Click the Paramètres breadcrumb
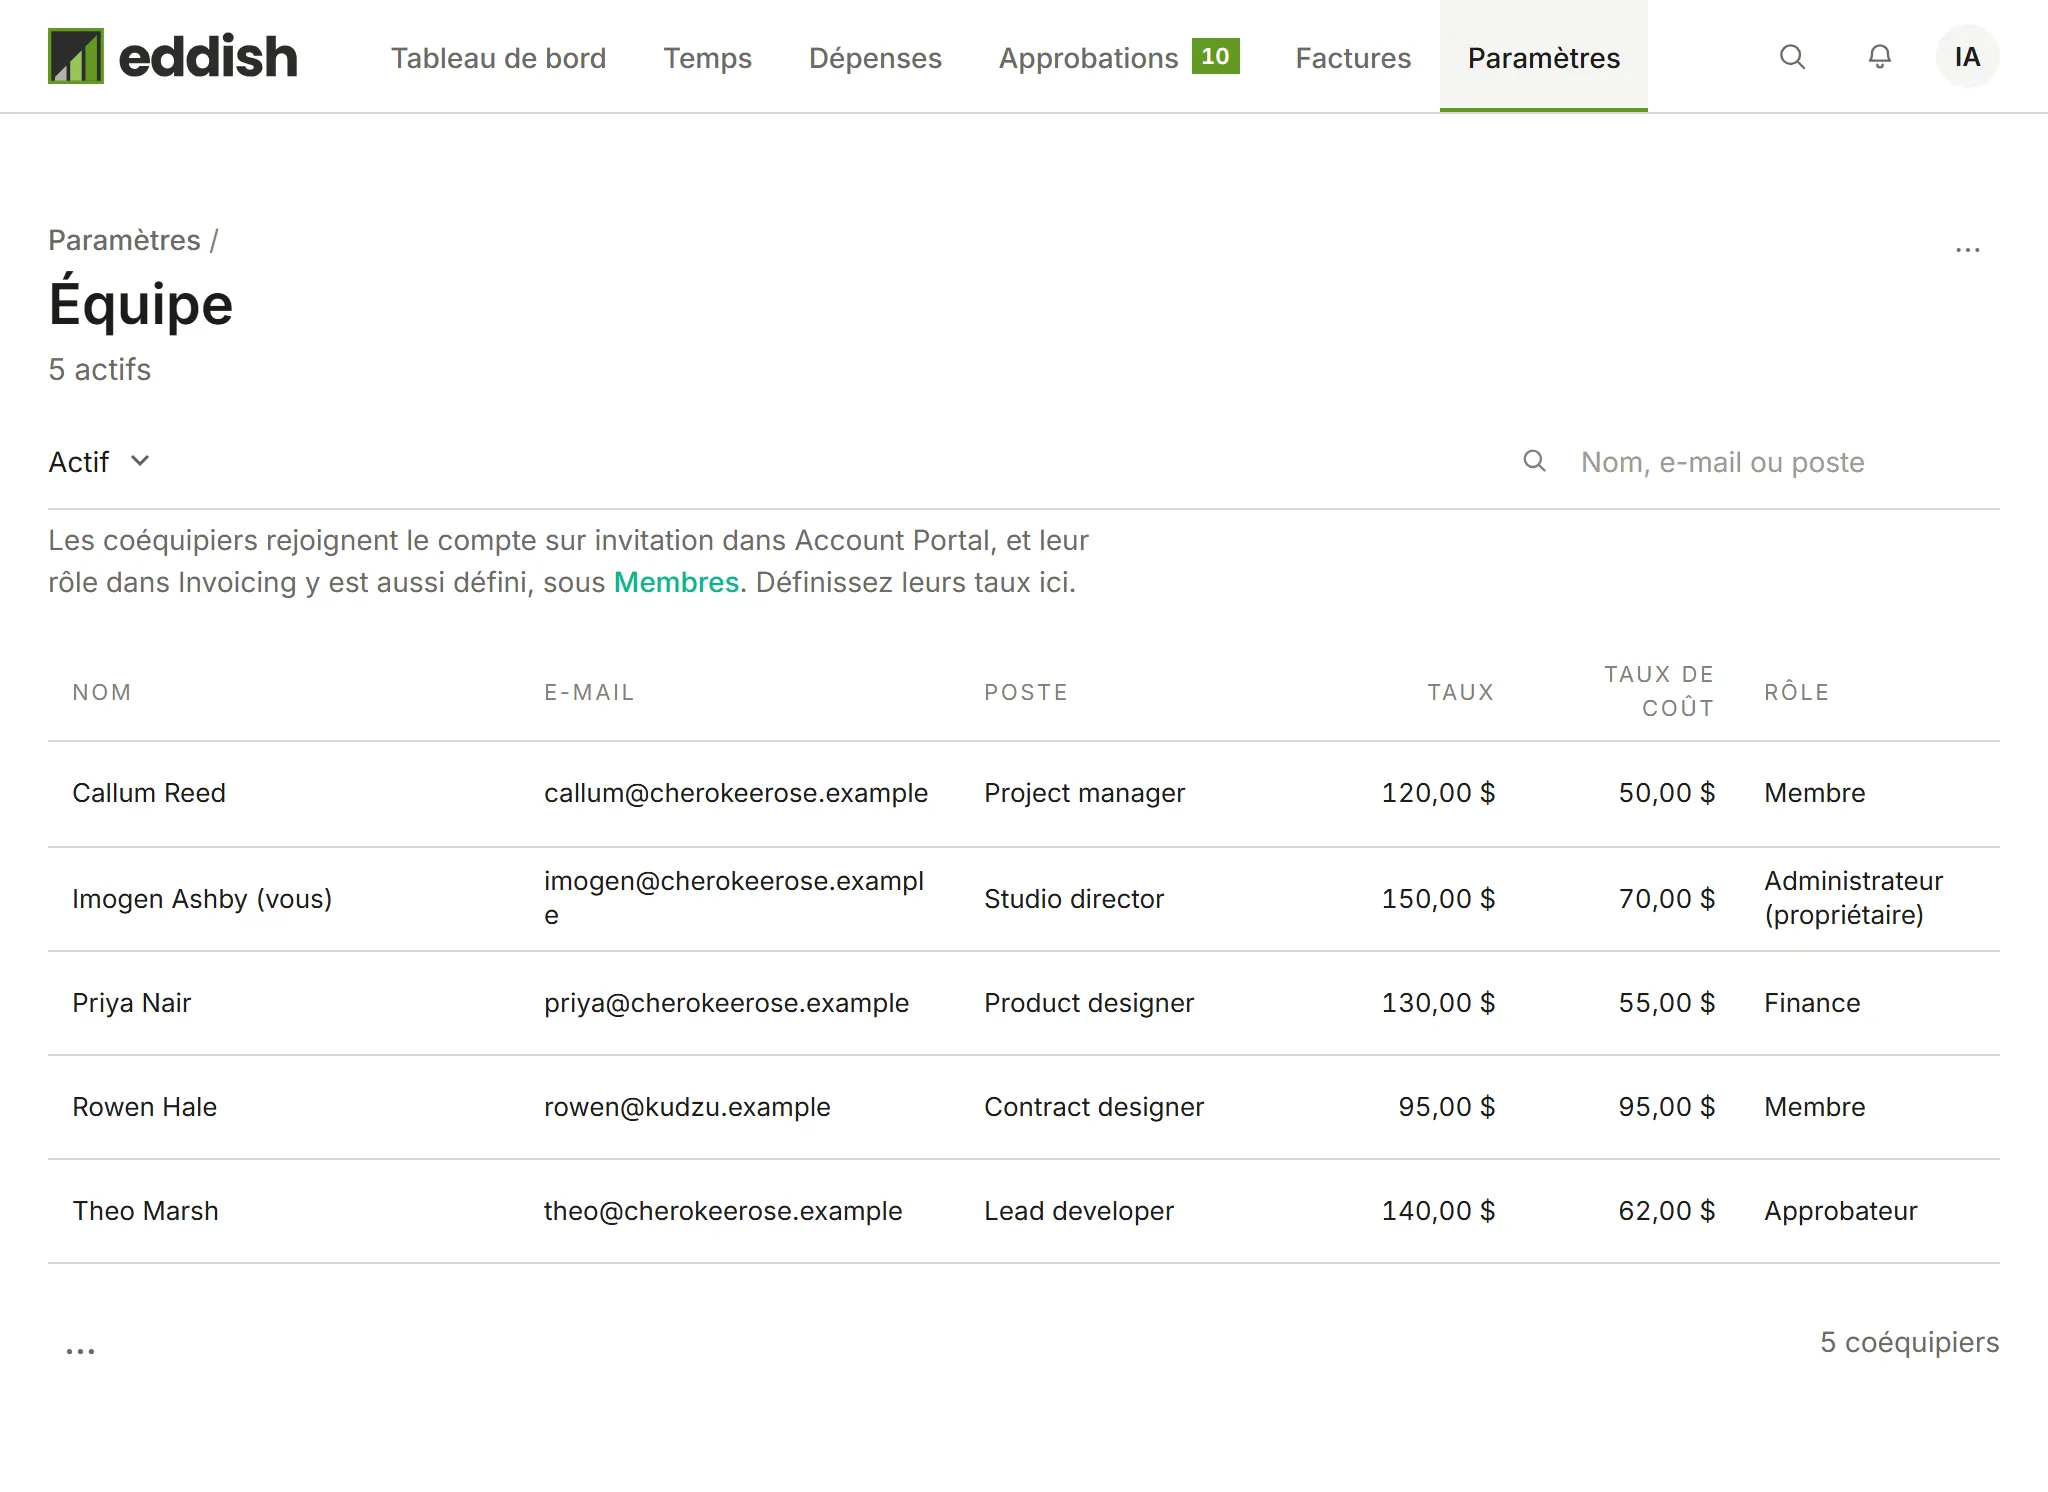 pos(124,240)
